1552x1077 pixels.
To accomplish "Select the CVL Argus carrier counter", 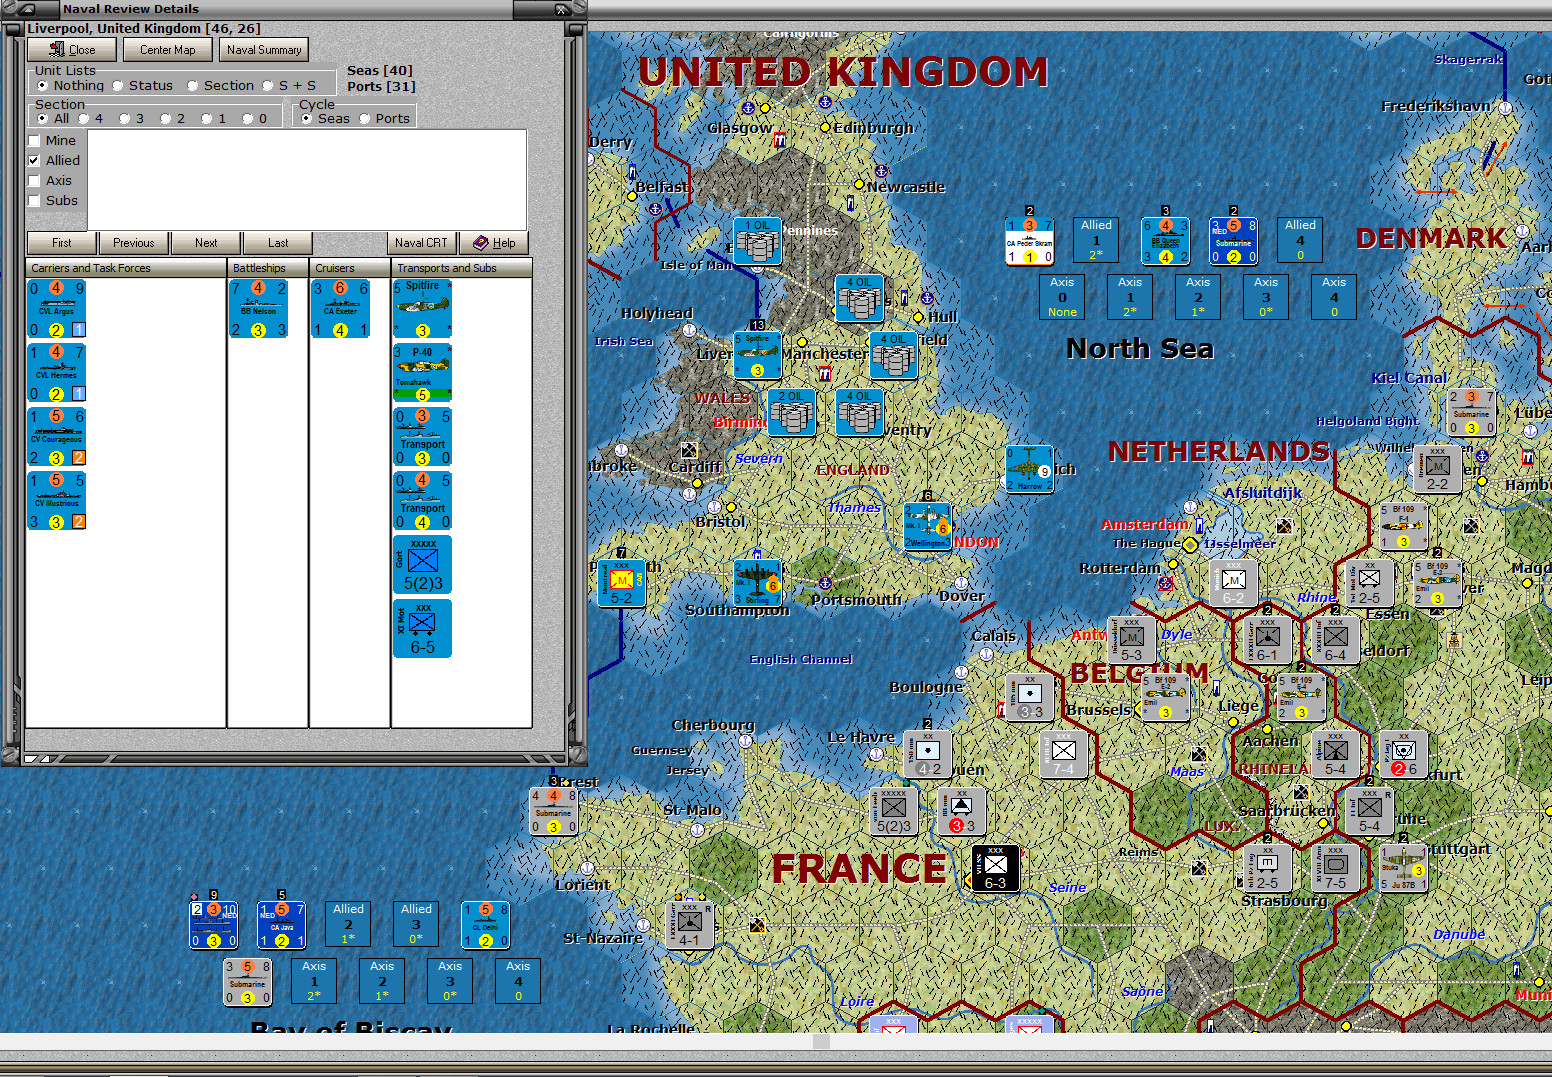I will point(57,308).
